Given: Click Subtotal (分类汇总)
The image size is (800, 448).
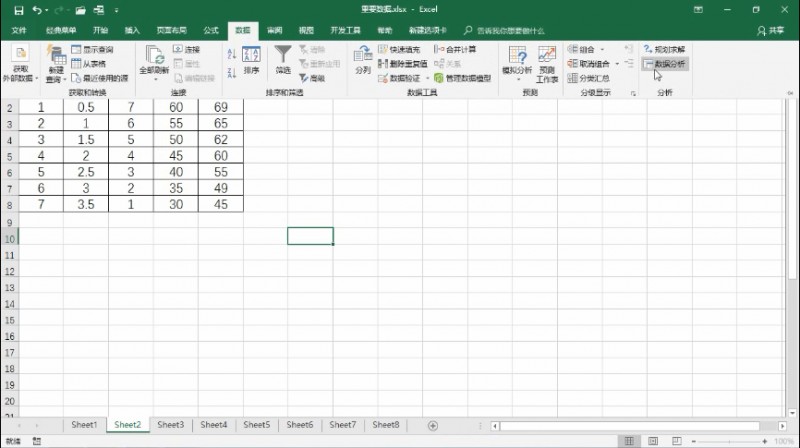Looking at the screenshot, I should pos(589,78).
